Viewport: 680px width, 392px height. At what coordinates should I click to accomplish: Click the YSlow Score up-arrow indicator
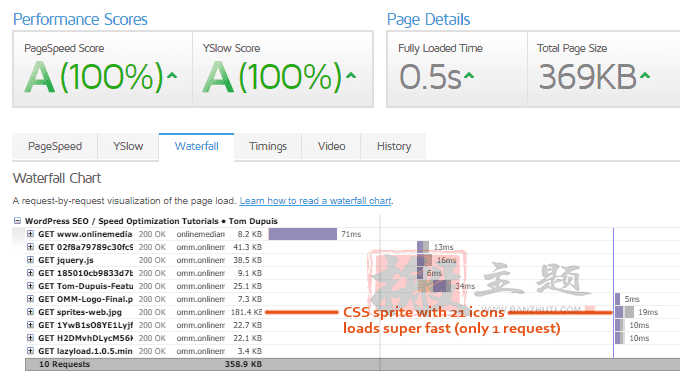[351, 76]
